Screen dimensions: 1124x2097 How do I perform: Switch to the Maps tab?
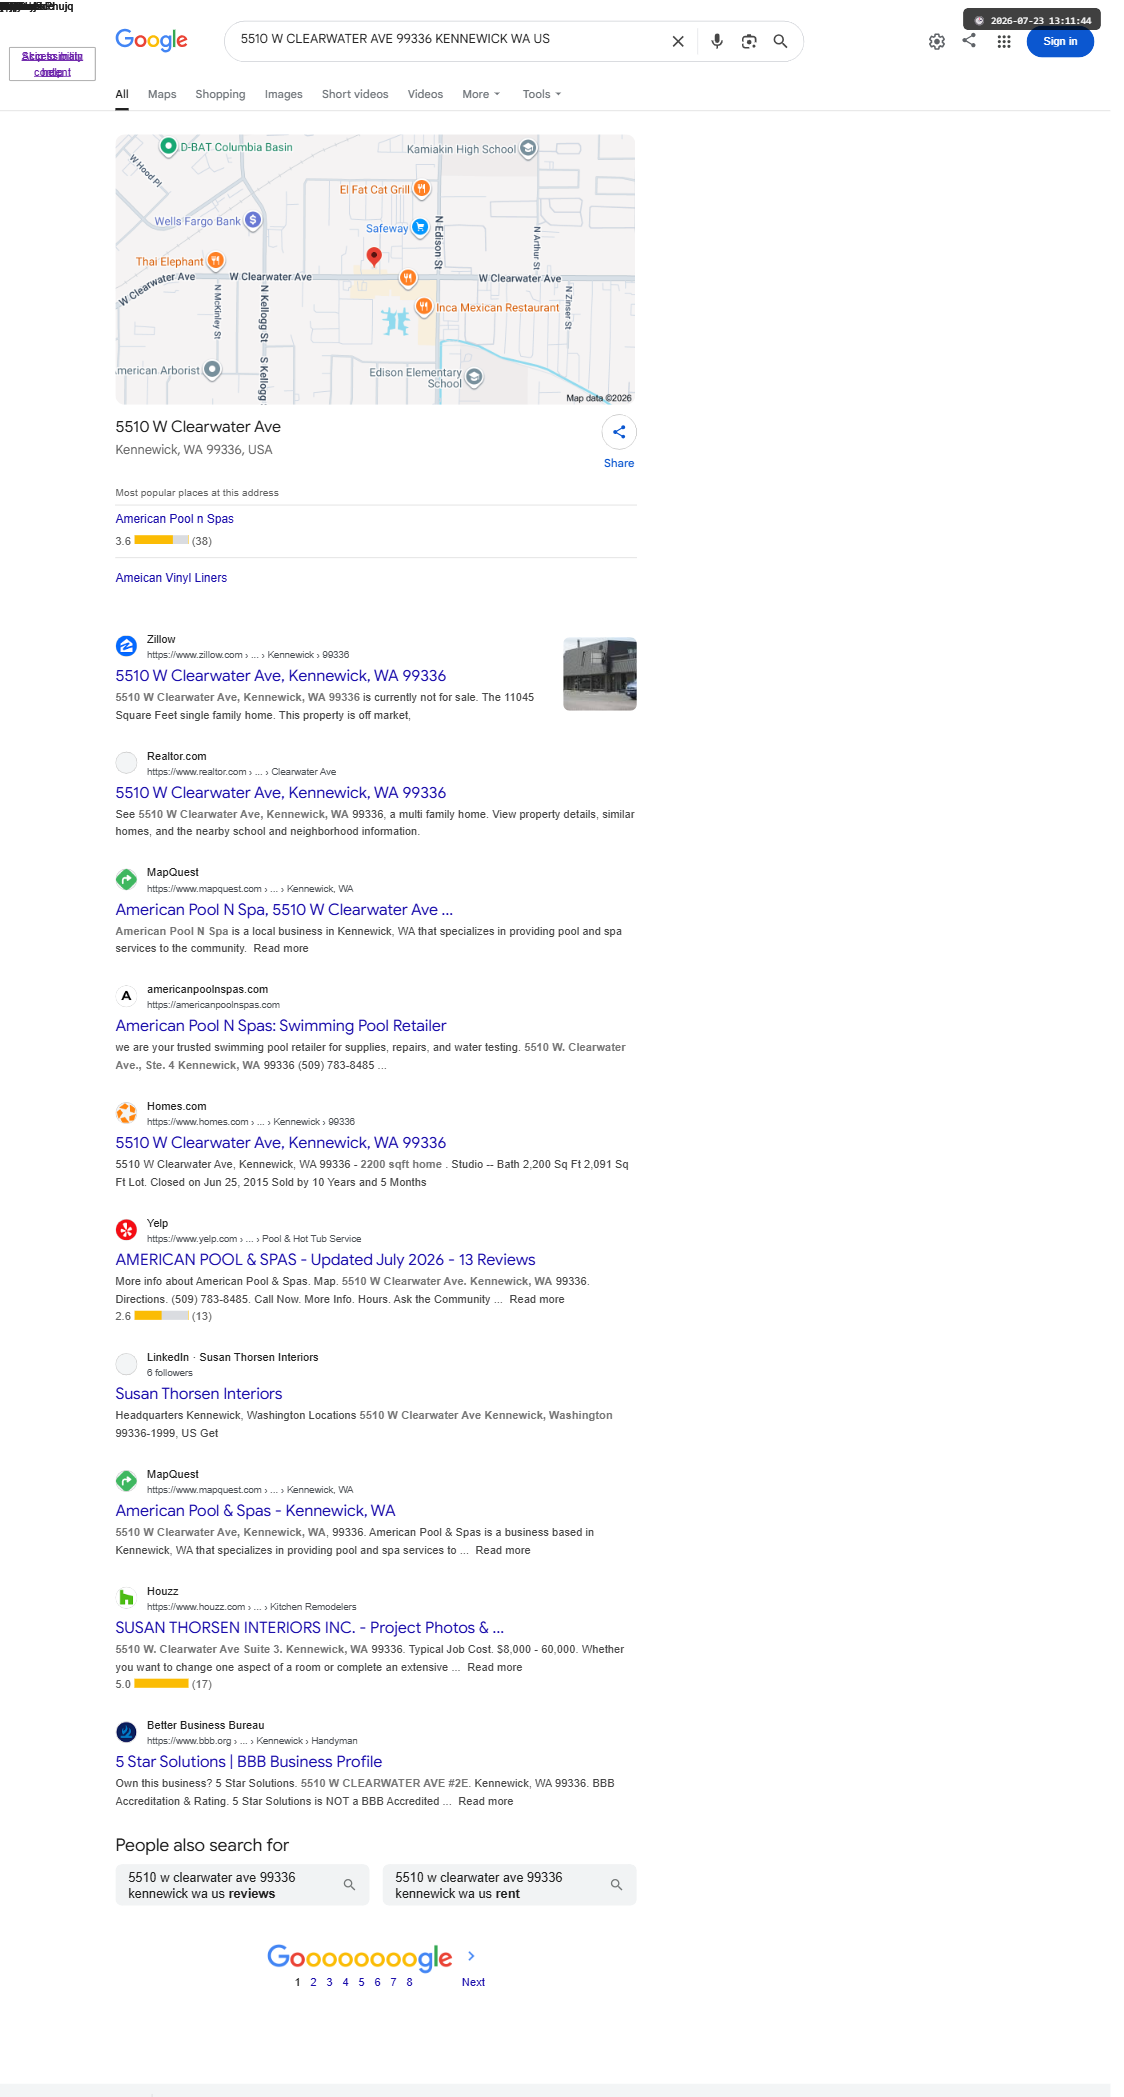(162, 94)
